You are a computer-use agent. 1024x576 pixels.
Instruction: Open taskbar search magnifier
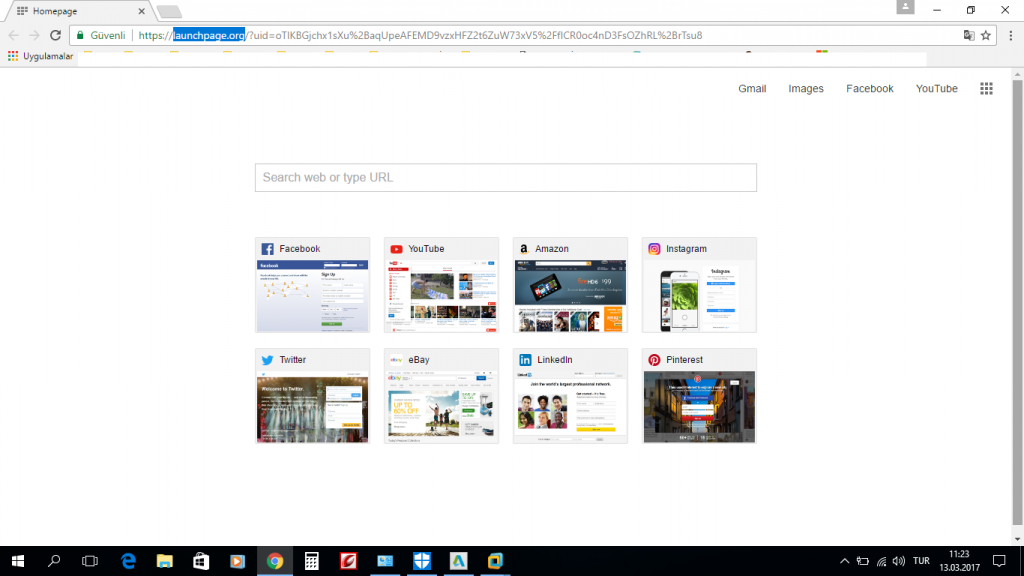point(54,561)
